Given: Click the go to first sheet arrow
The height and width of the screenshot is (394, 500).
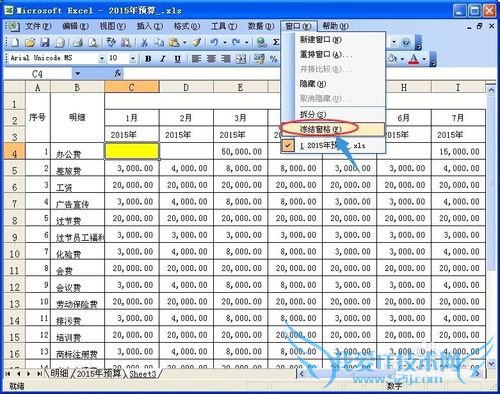Looking at the screenshot, I should coord(8,374).
